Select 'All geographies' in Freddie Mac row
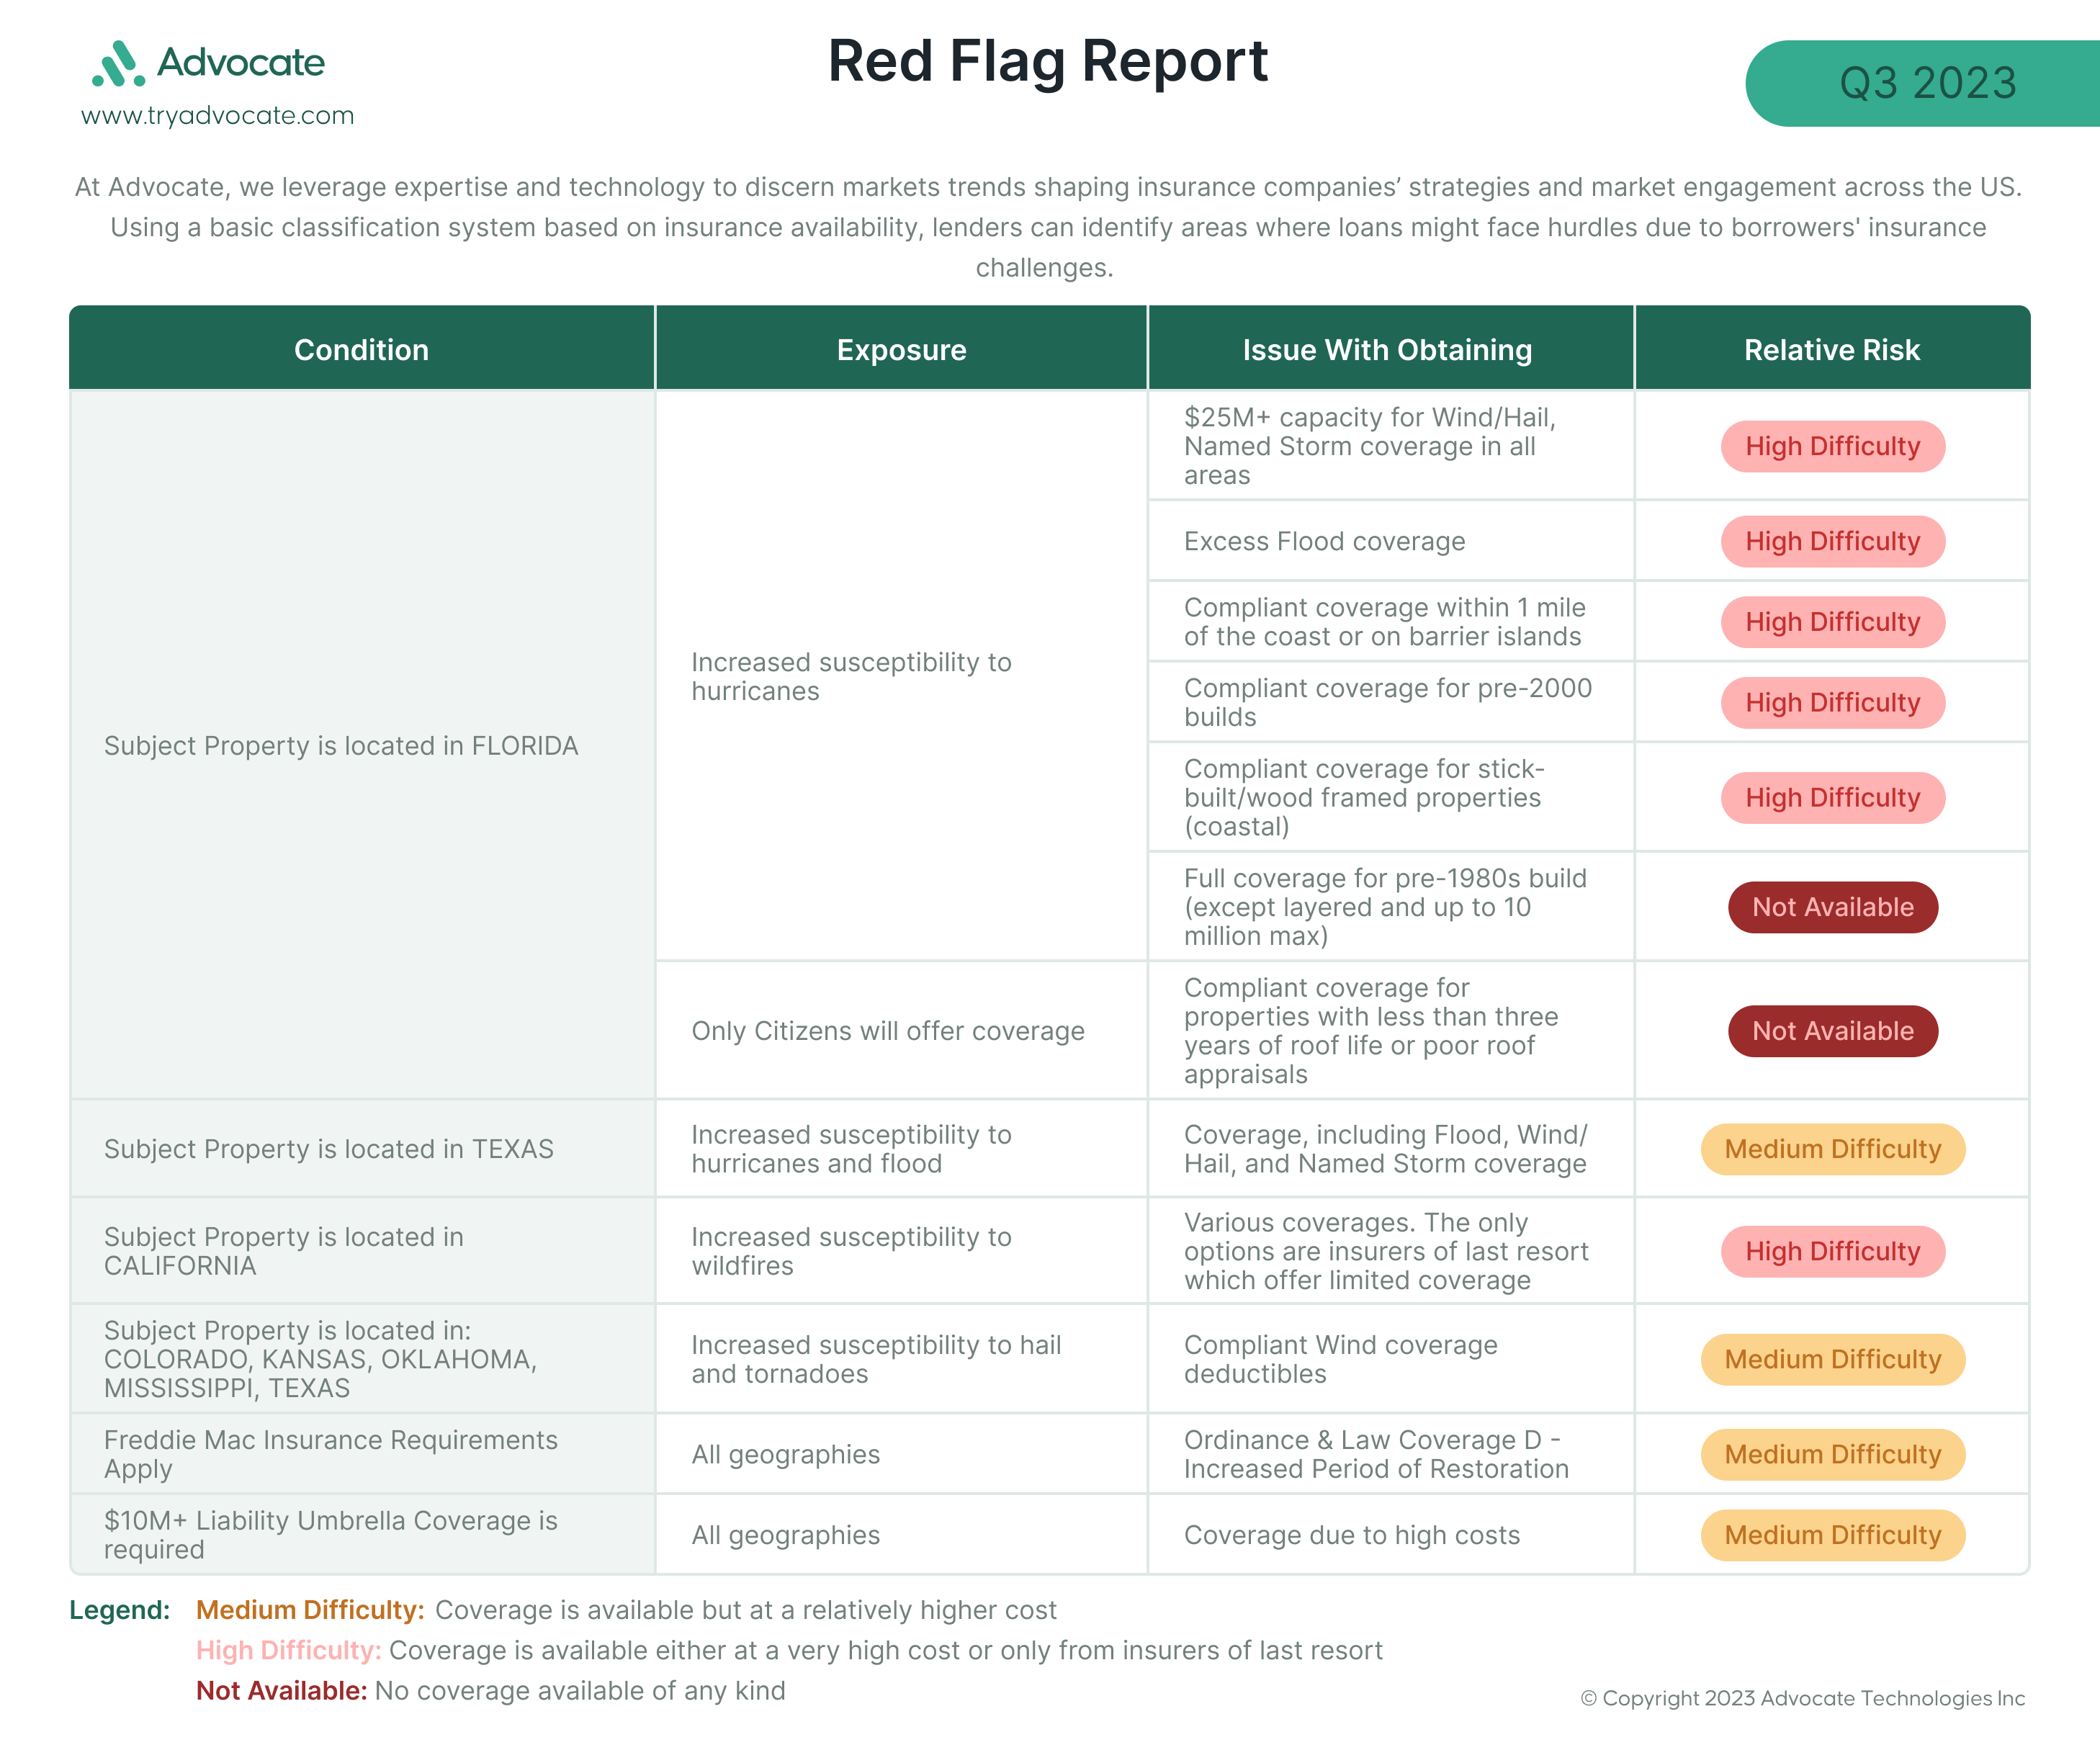 tap(901, 1454)
